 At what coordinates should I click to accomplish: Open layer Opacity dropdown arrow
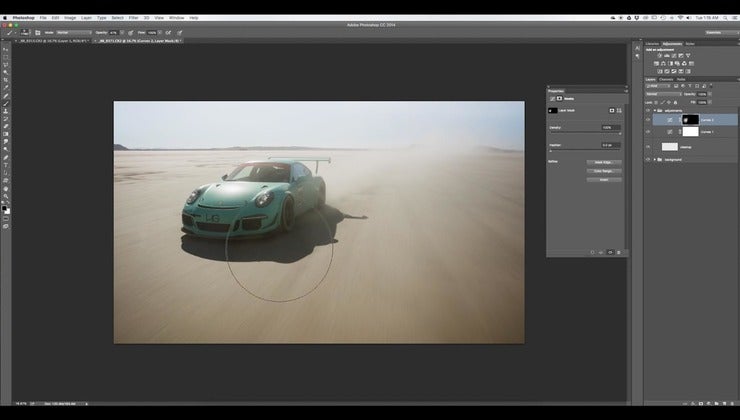pos(710,94)
